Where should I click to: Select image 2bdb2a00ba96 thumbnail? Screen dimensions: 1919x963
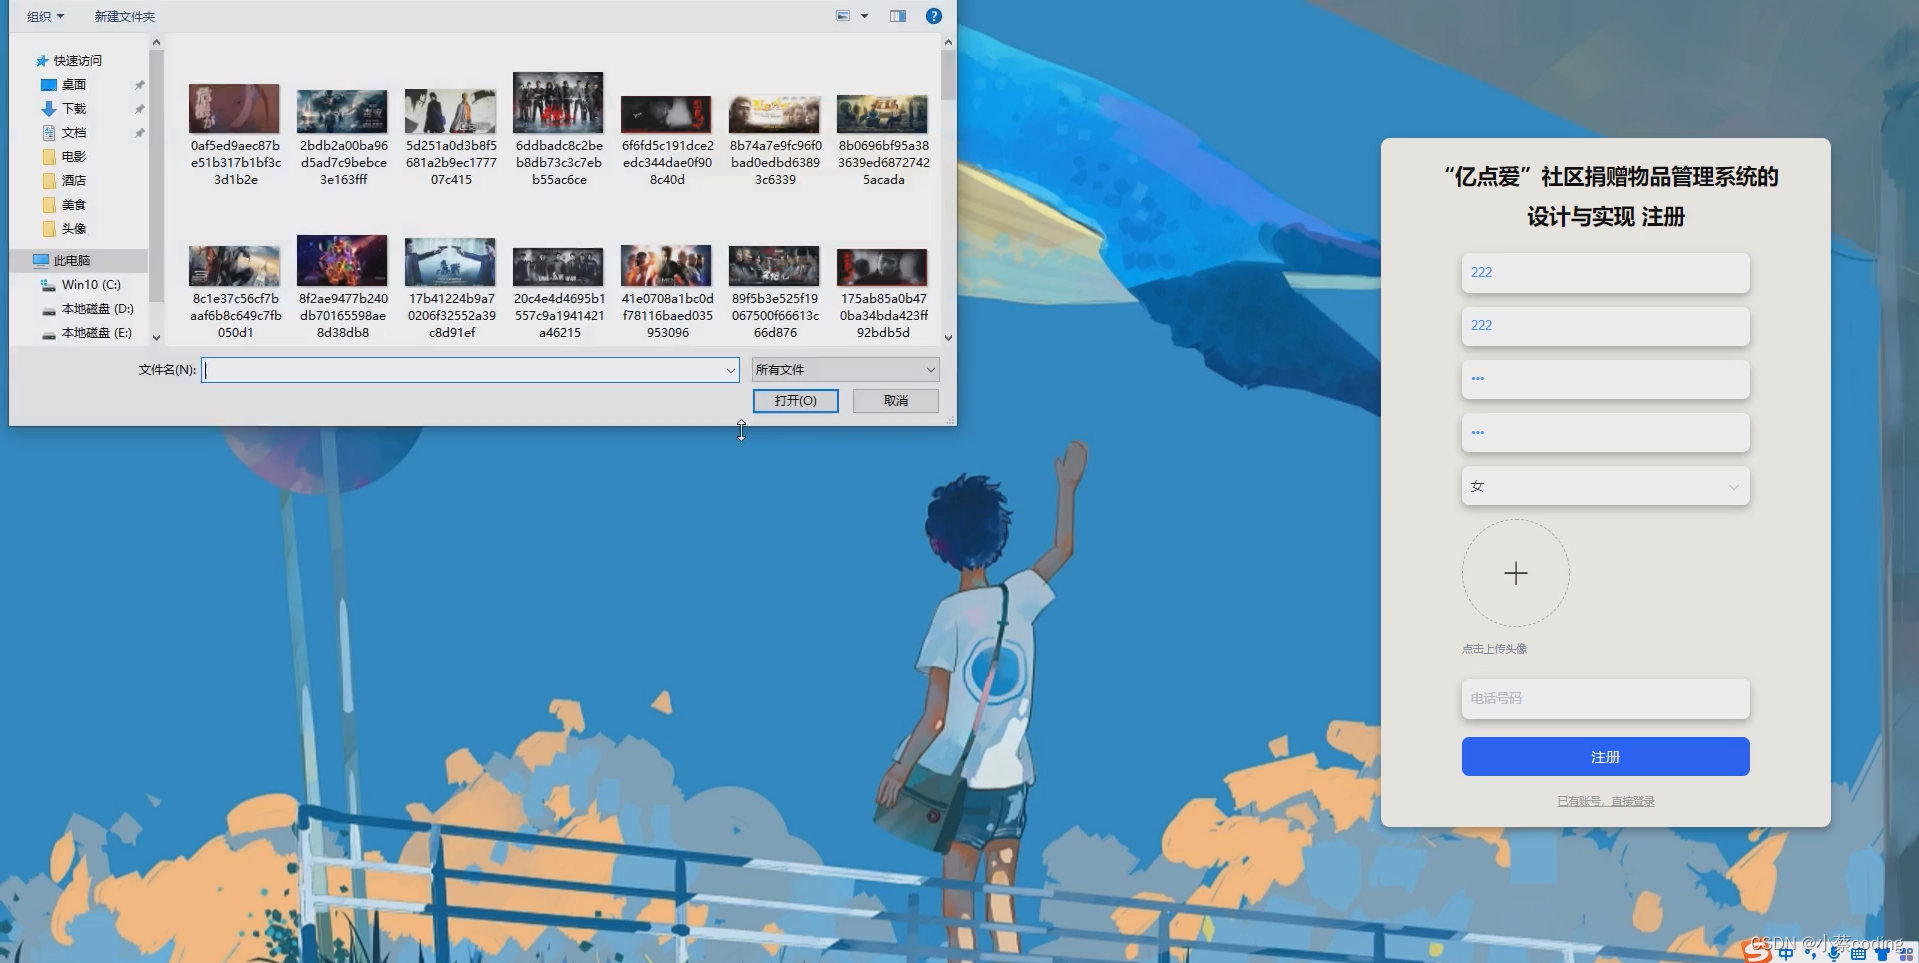[342, 112]
